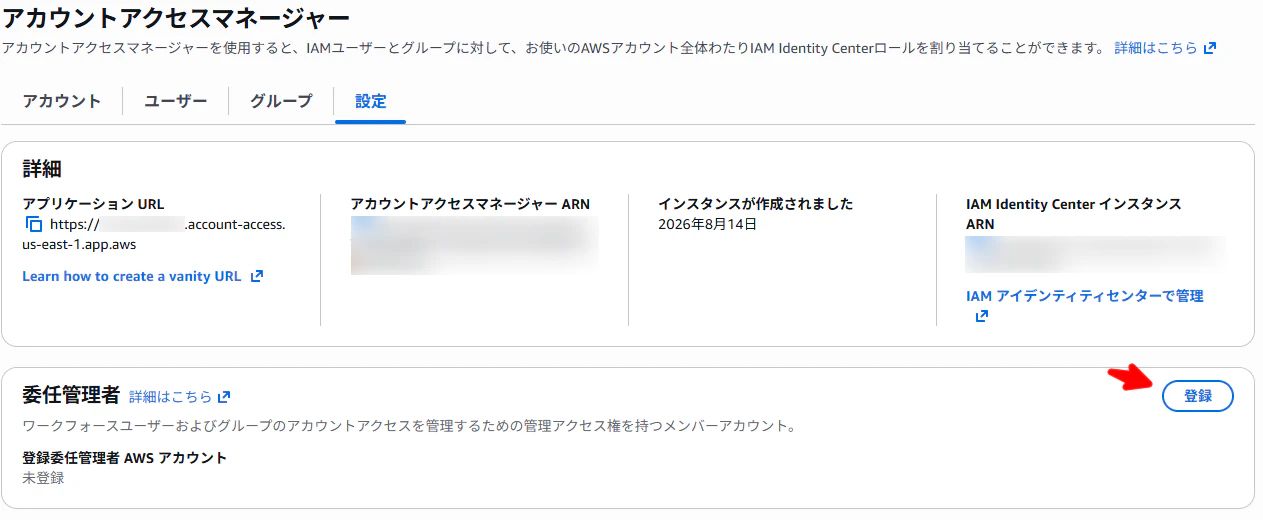Switch to the アカウント tab

pos(62,101)
